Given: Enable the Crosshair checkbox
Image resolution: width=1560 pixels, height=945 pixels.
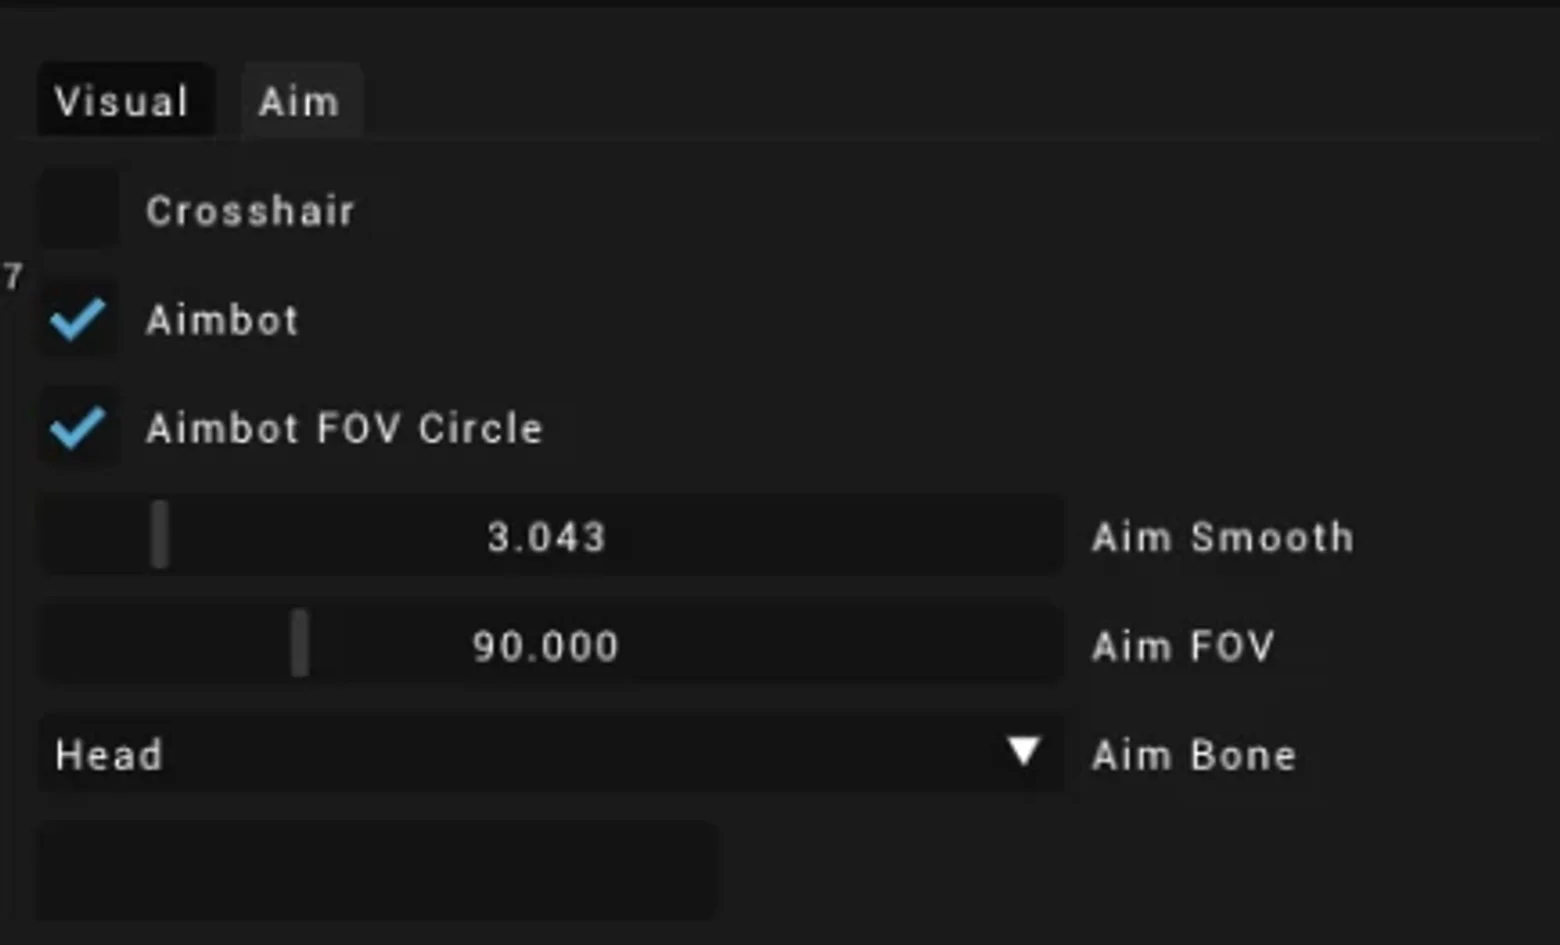Looking at the screenshot, I should pyautogui.click(x=78, y=210).
